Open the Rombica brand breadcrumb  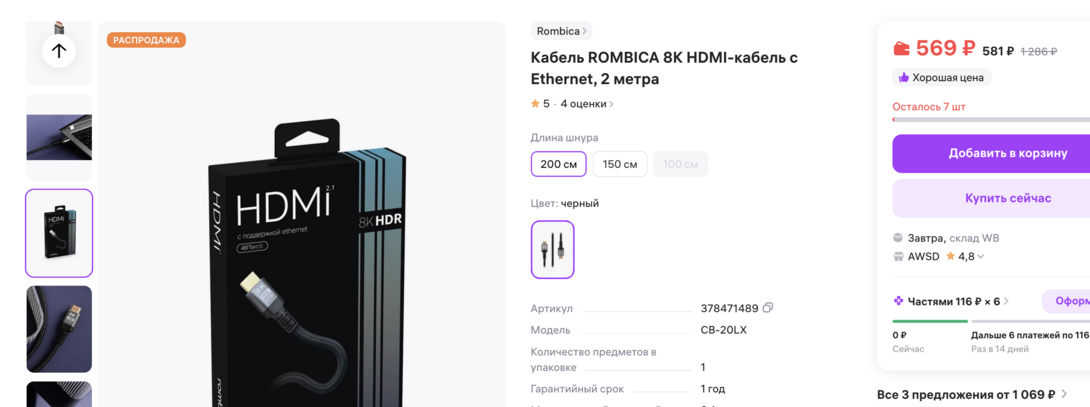tap(560, 31)
